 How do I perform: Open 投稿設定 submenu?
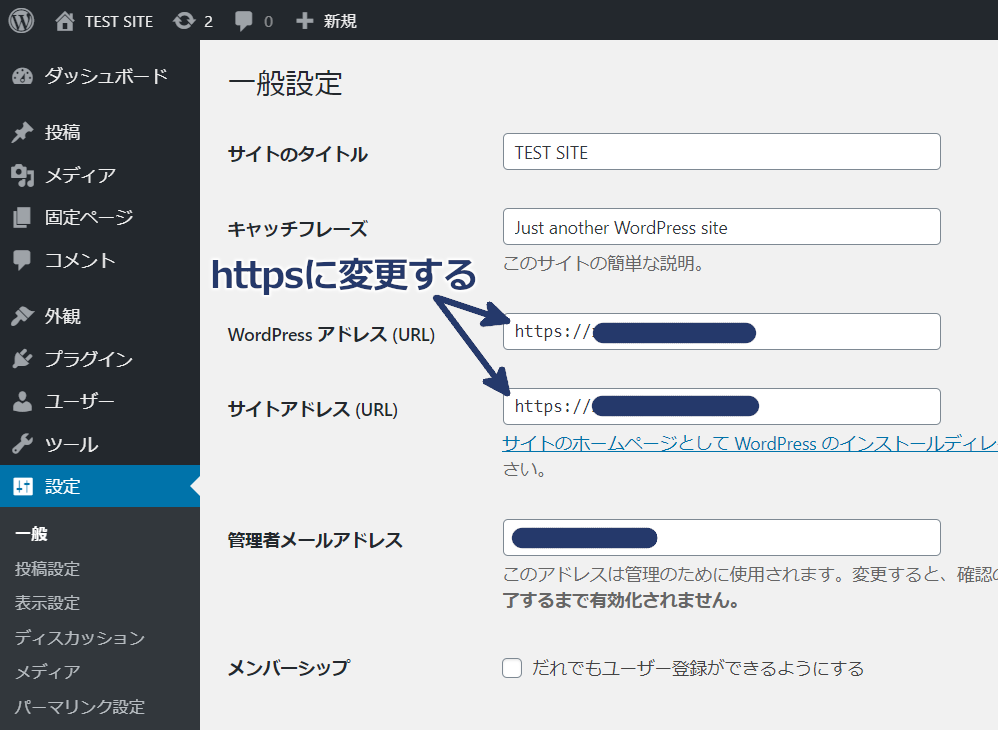point(47,568)
